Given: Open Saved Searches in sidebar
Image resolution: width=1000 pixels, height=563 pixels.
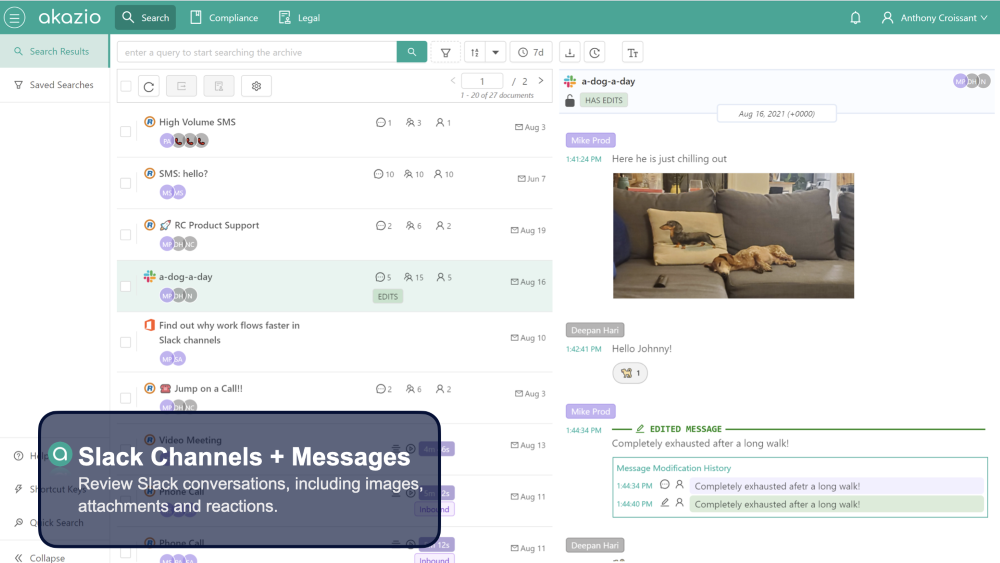Looking at the screenshot, I should point(55,85).
